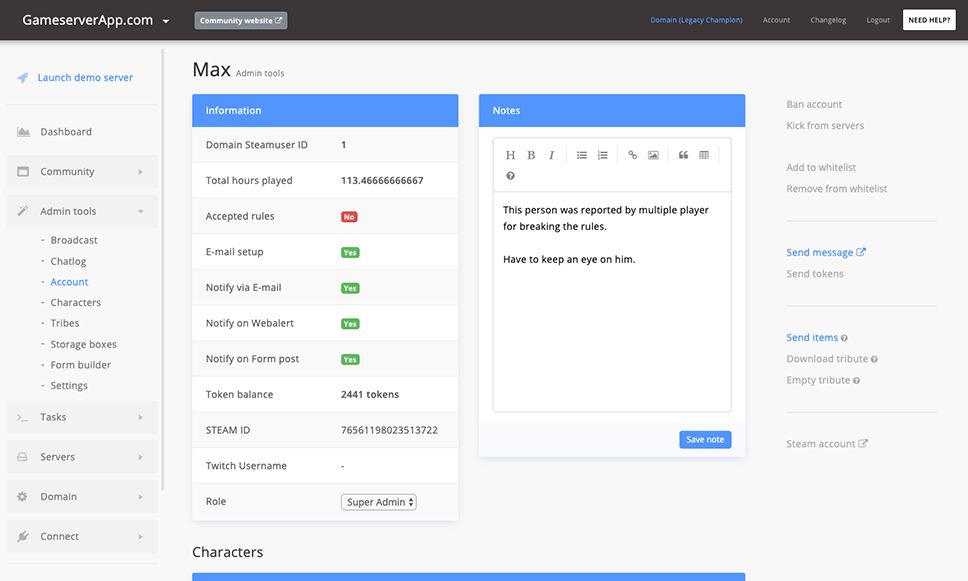Insert a blockquote into the note

pyautogui.click(x=682, y=154)
